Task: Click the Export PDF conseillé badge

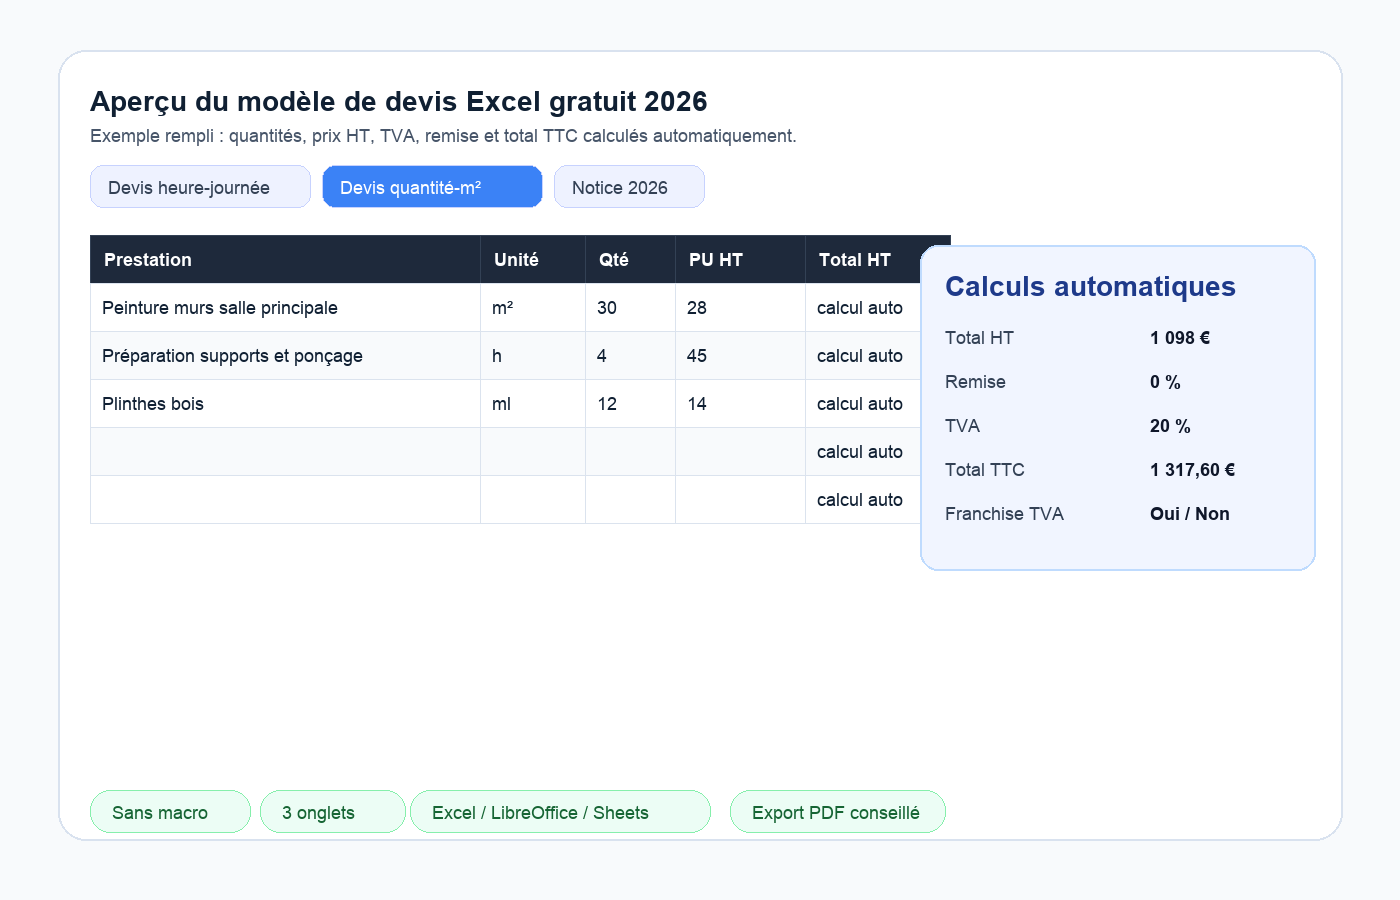Action: (837, 812)
